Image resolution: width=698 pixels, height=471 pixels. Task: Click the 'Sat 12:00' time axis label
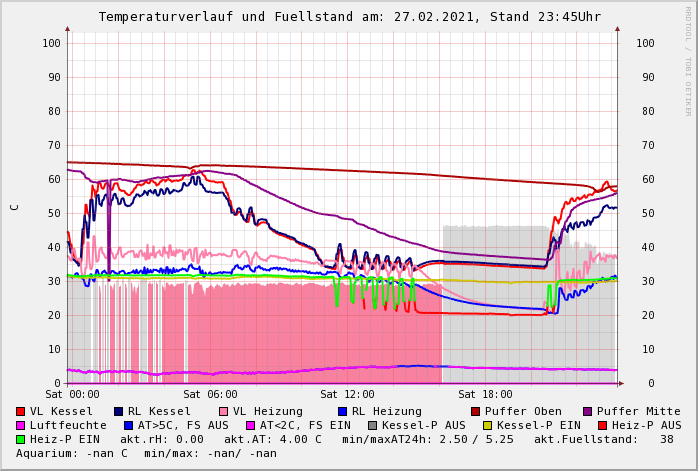[x=347, y=394]
